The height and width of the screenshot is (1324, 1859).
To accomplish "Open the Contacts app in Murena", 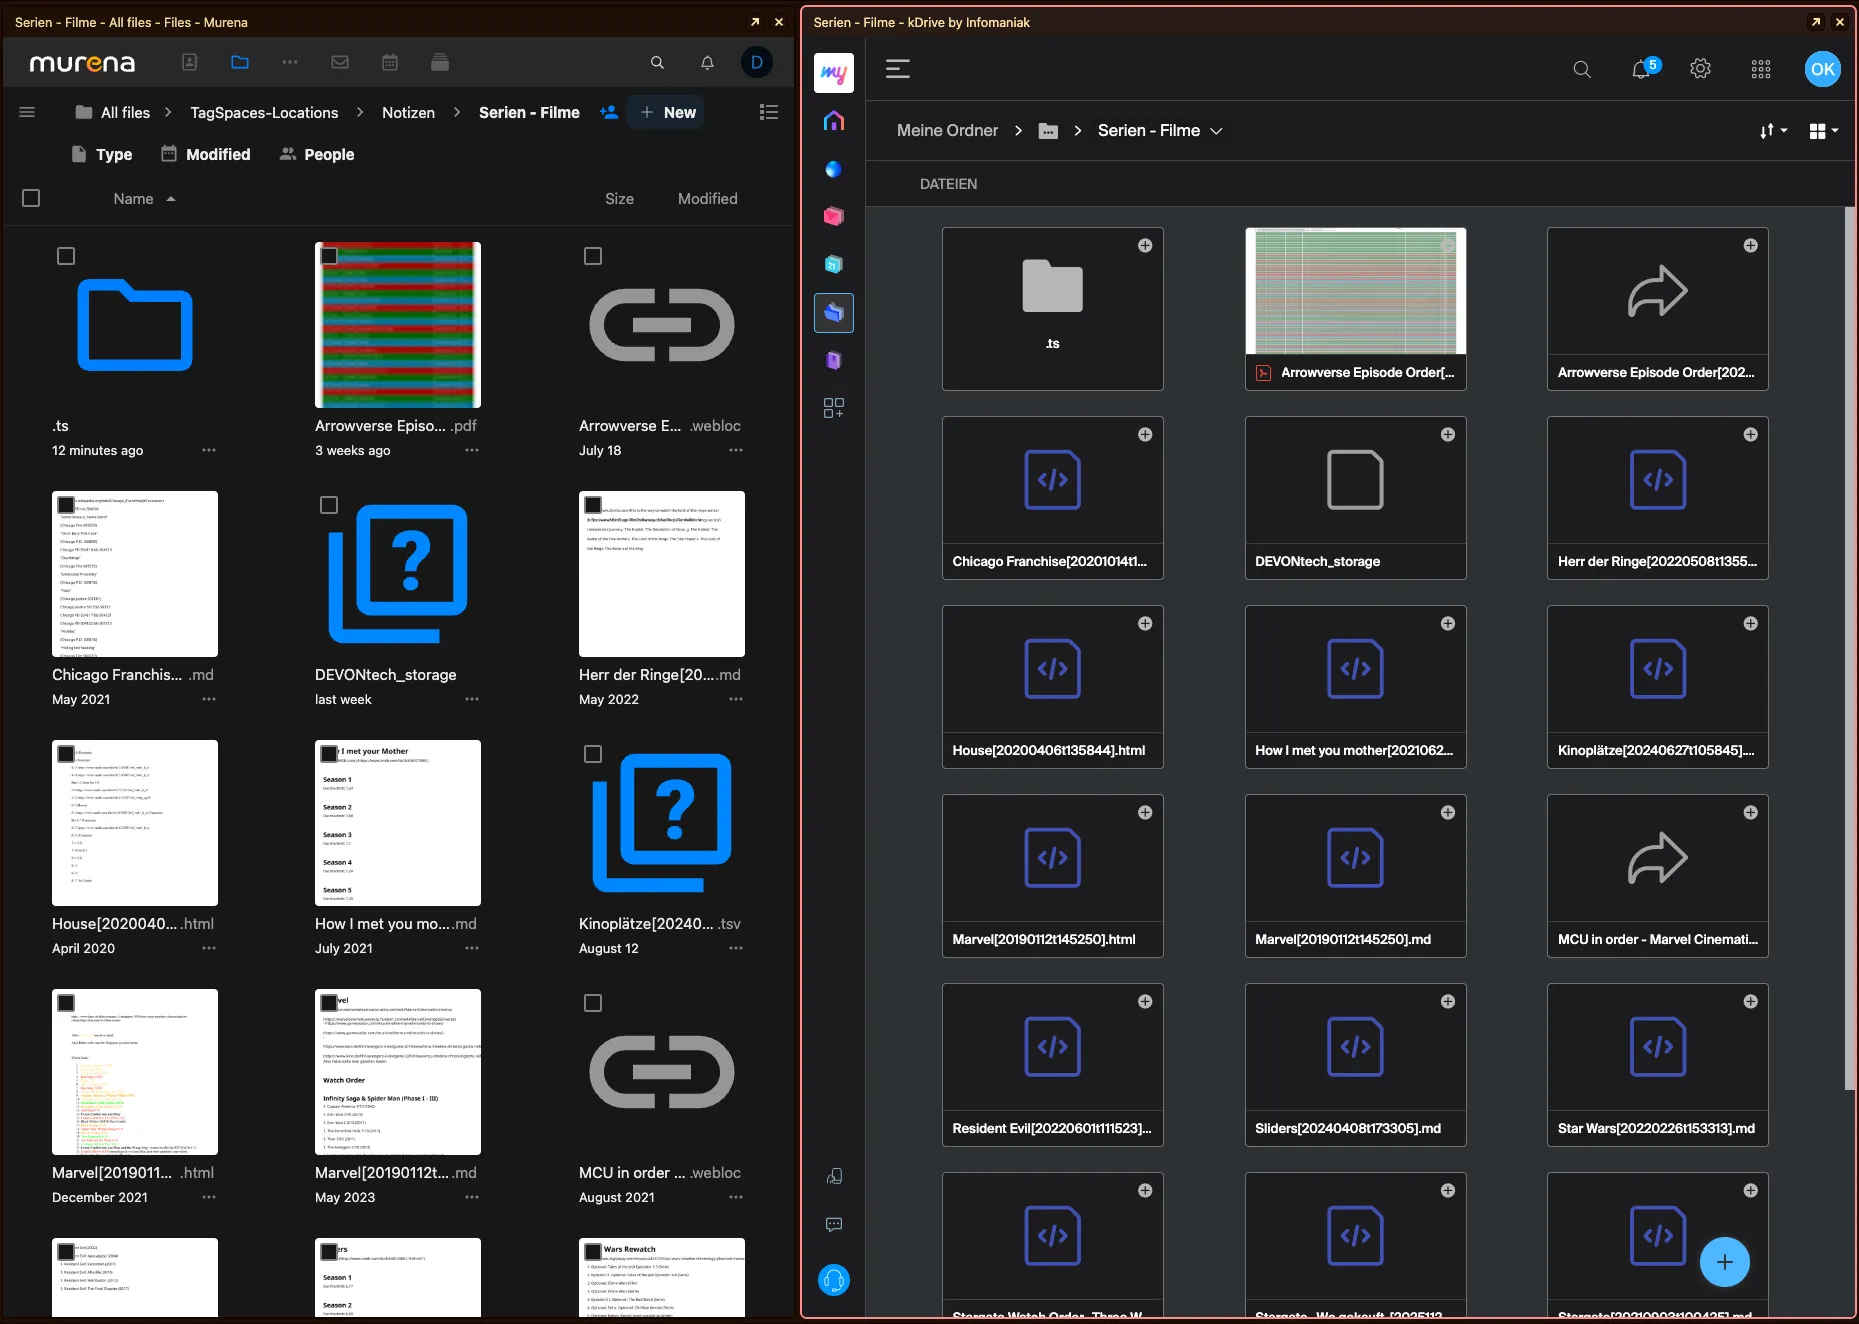I will coord(189,62).
